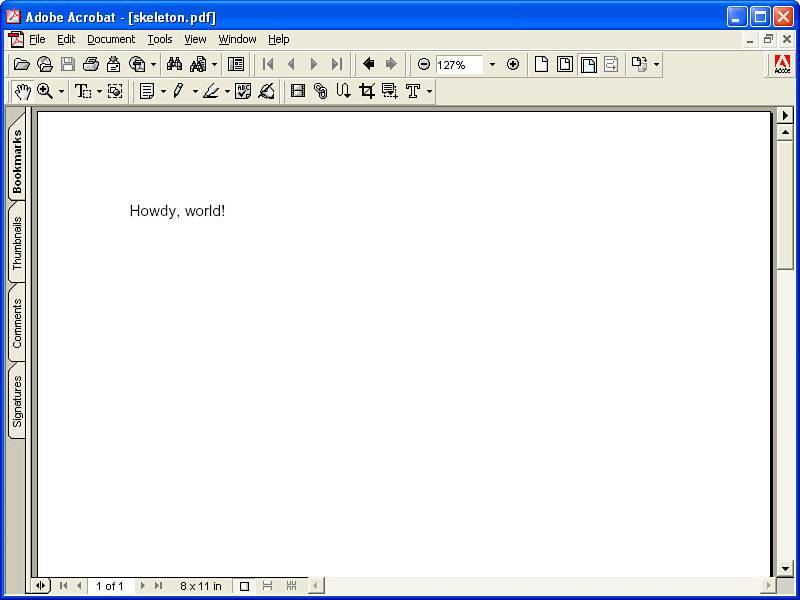Click the 127% zoom percentage field
This screenshot has width=800, height=600.
tap(459, 65)
